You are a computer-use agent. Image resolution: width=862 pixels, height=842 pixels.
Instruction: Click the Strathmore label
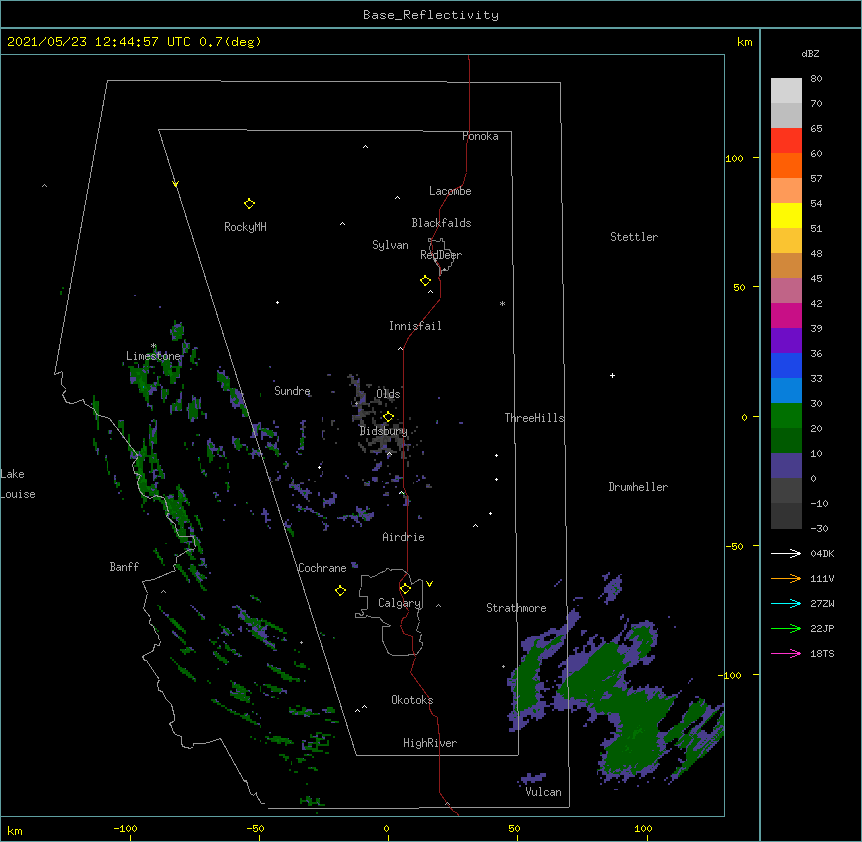(516, 608)
